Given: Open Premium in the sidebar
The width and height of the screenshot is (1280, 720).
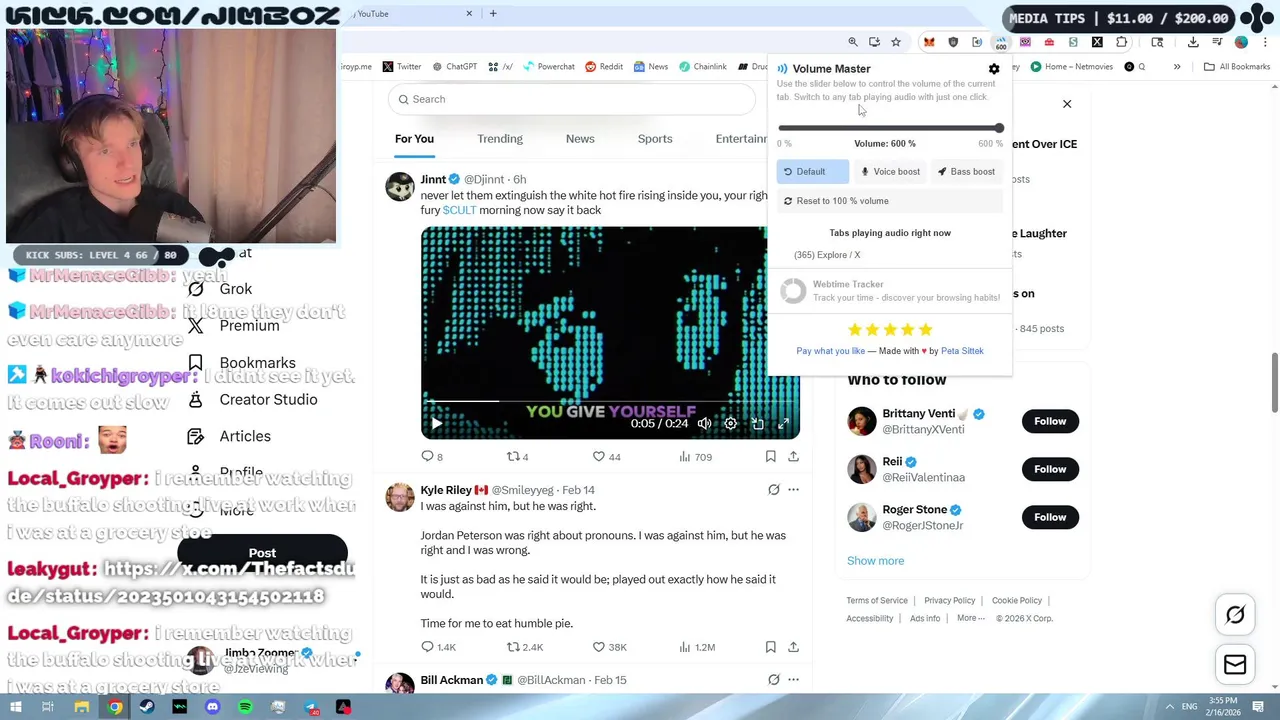Looking at the screenshot, I should pyautogui.click(x=234, y=326).
